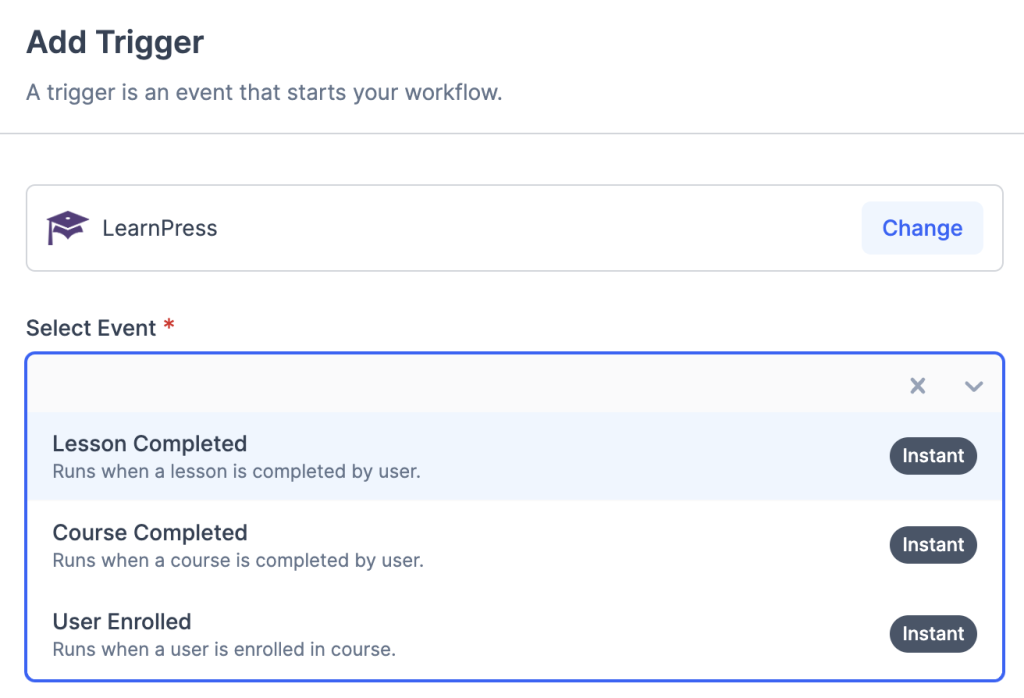Collapse the Select Event dropdown chevron
This screenshot has height=698, width=1024.
pos(974,386)
